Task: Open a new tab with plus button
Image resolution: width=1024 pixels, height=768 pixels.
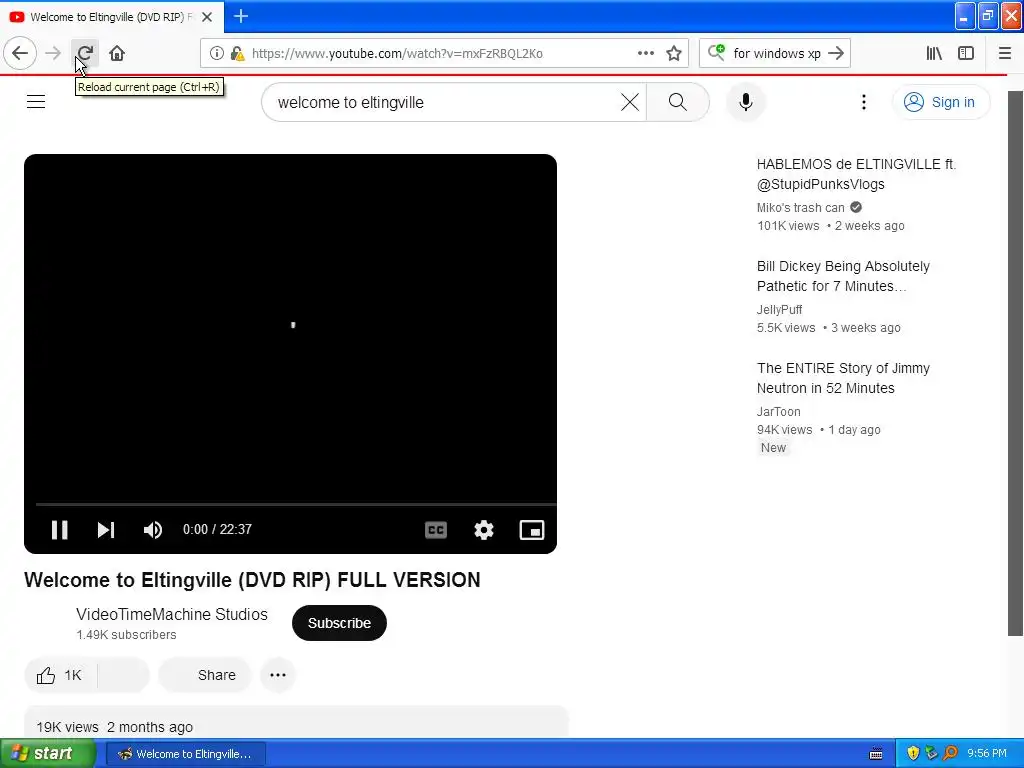Action: (x=241, y=16)
